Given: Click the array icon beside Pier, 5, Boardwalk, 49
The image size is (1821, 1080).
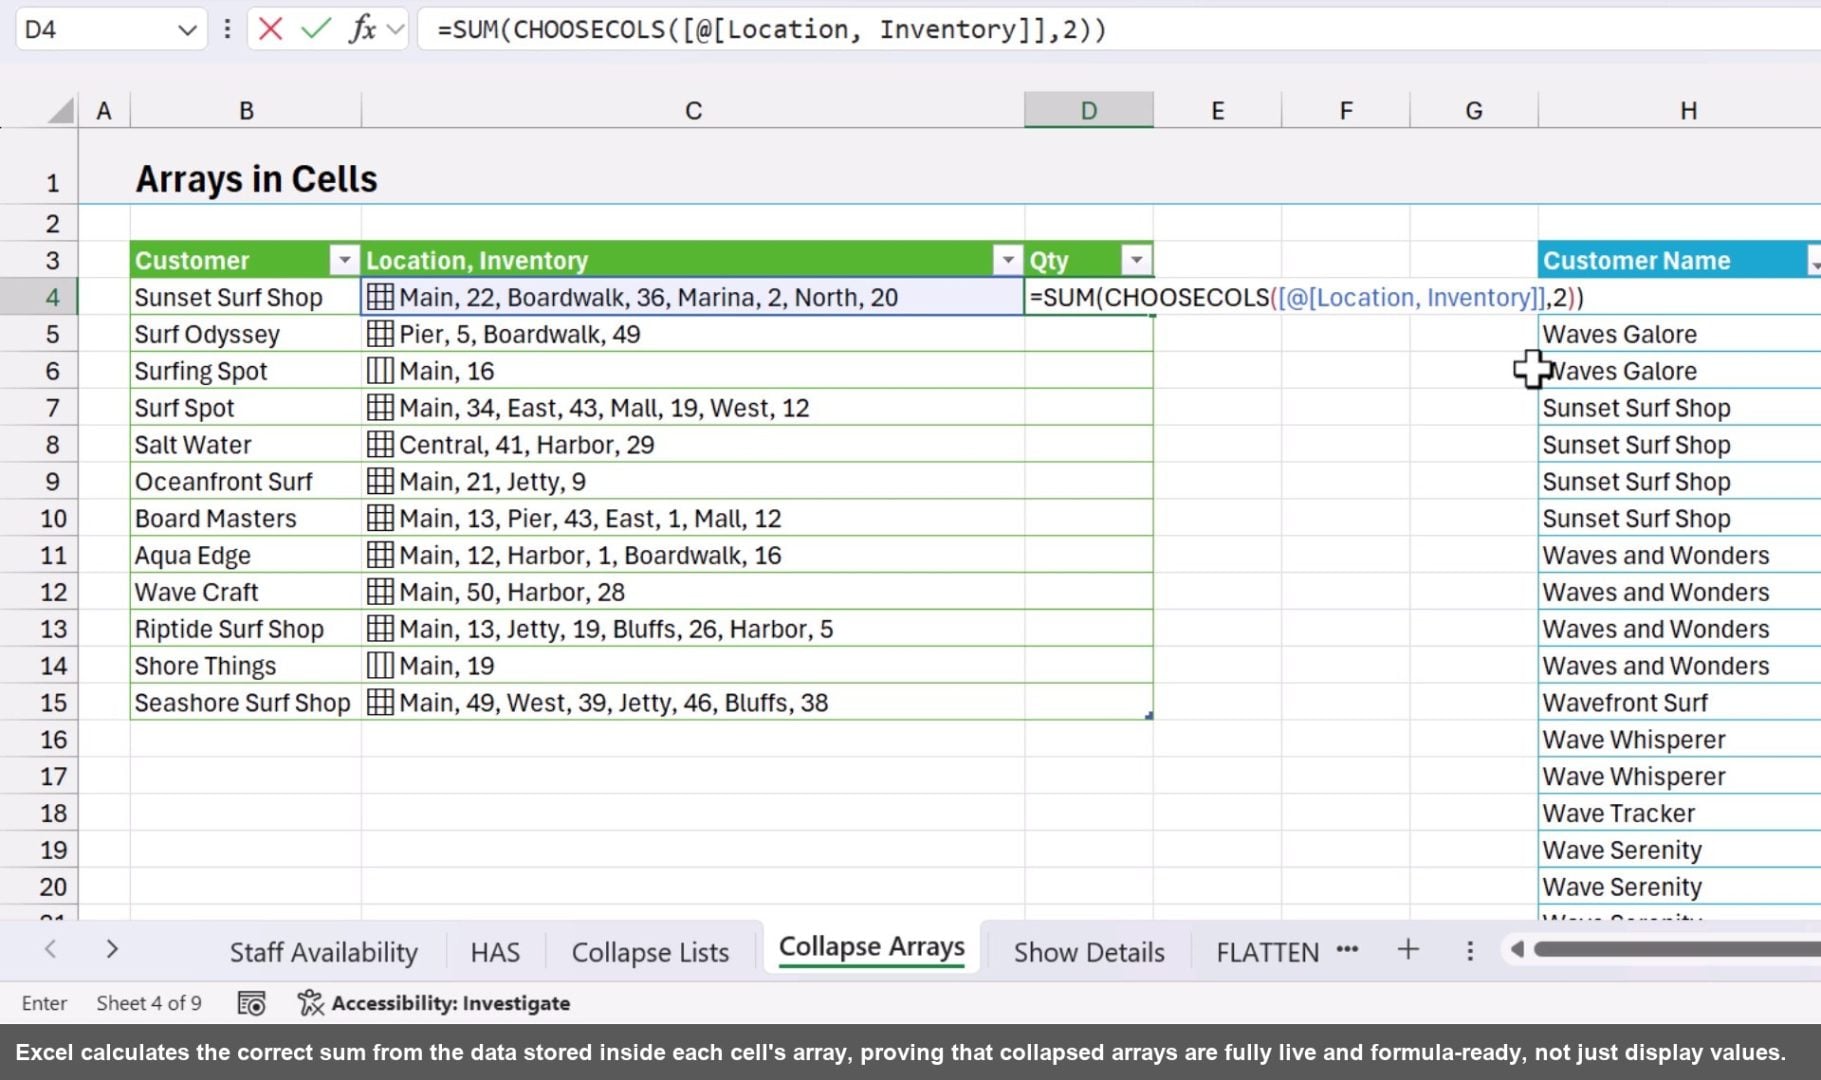Looking at the screenshot, I should point(379,334).
